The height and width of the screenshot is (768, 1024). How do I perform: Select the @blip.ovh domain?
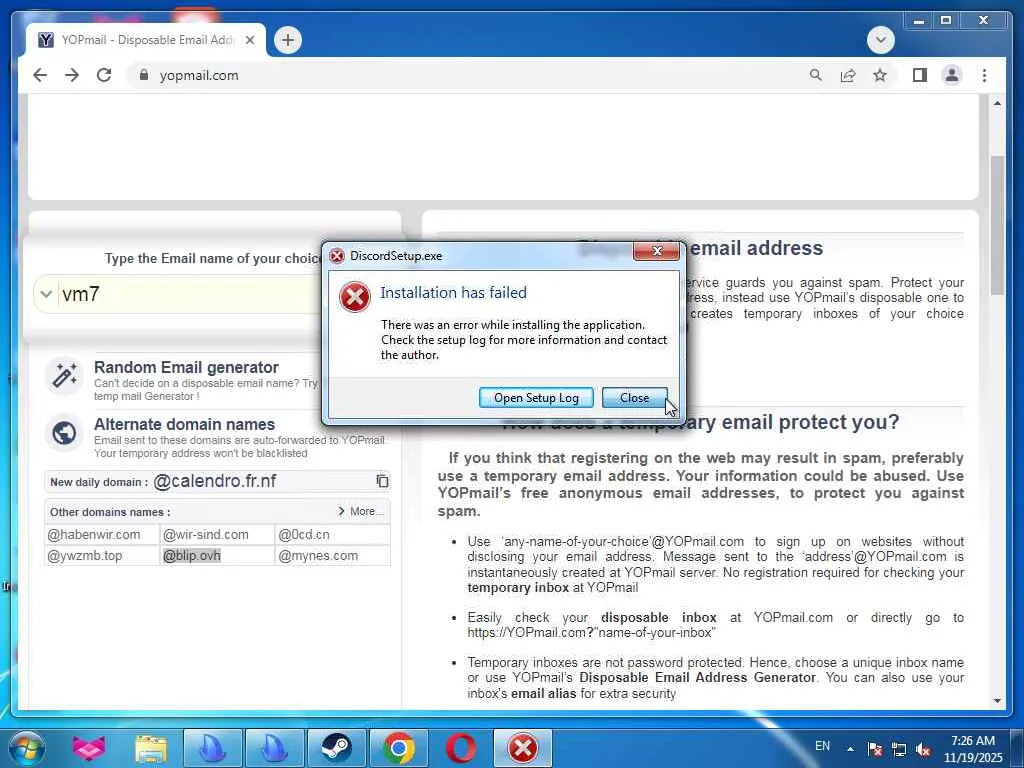tap(191, 556)
